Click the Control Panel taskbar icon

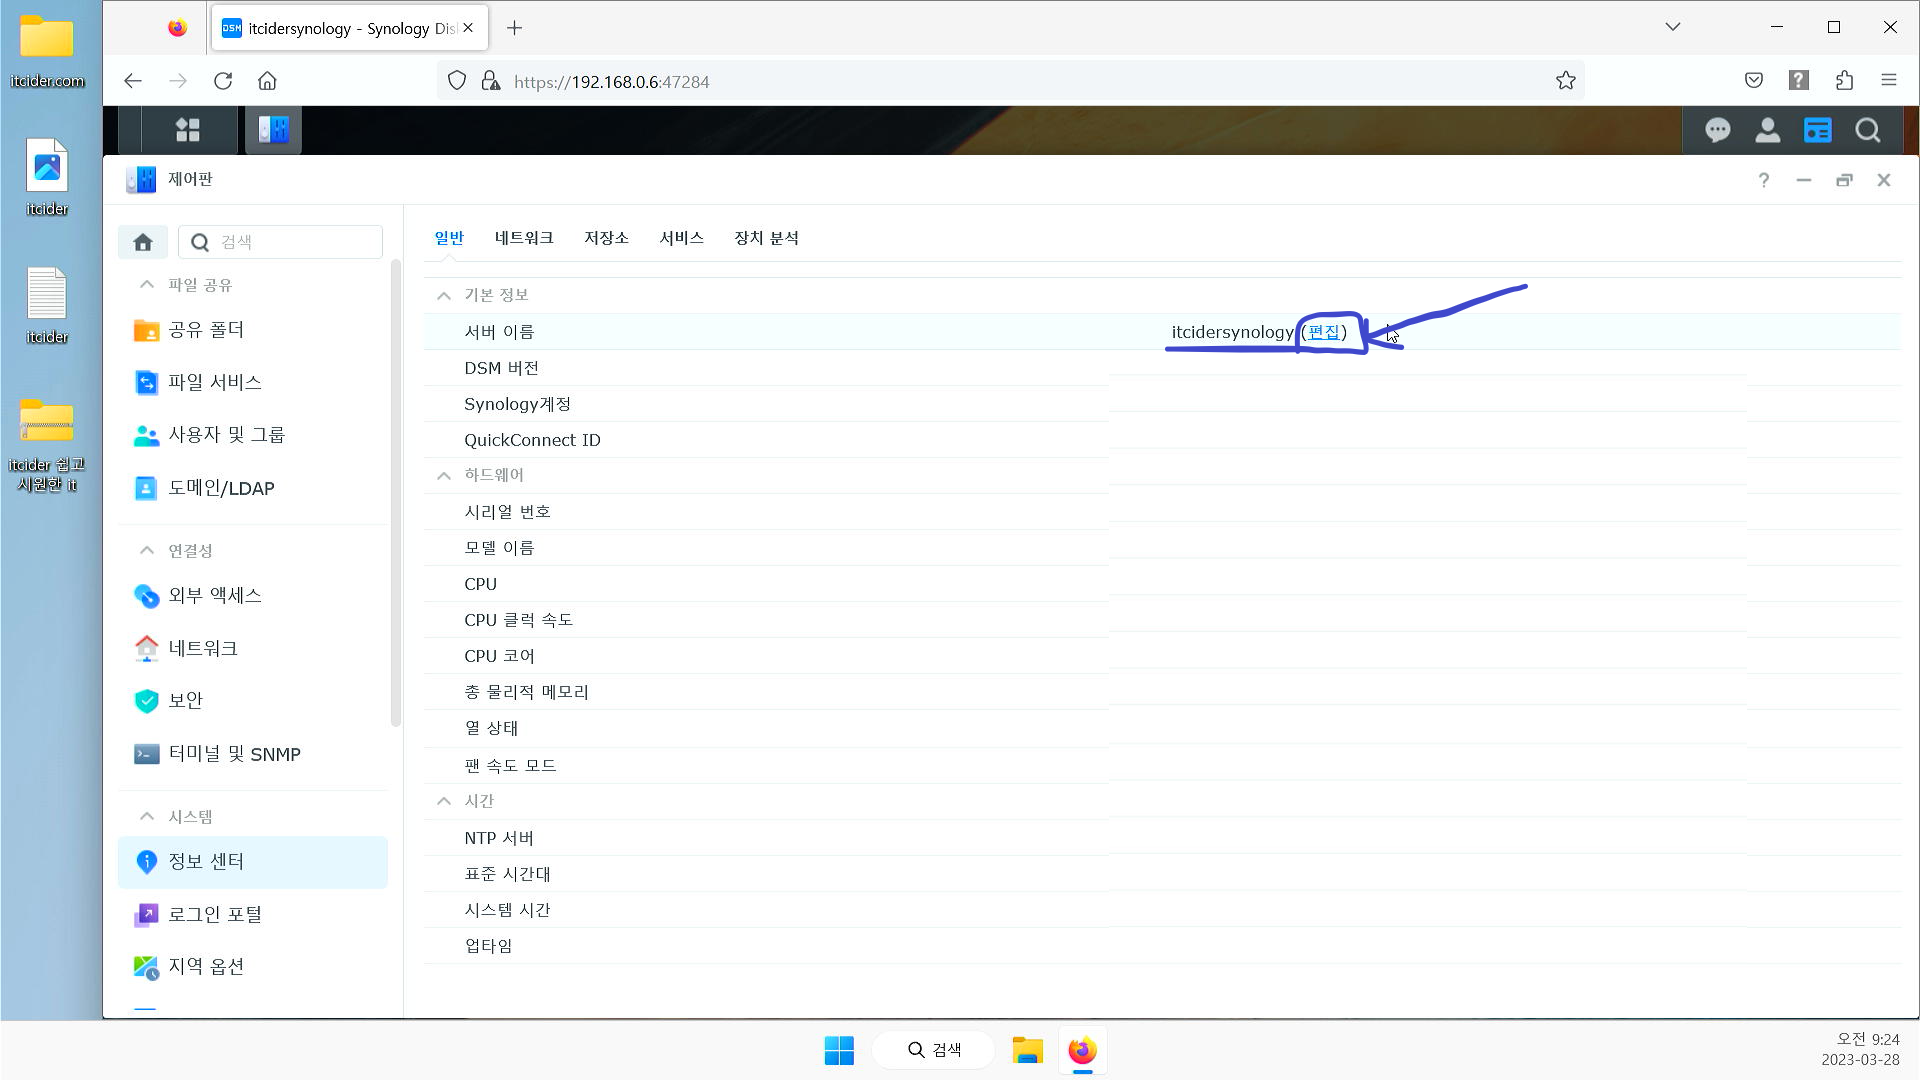click(273, 130)
